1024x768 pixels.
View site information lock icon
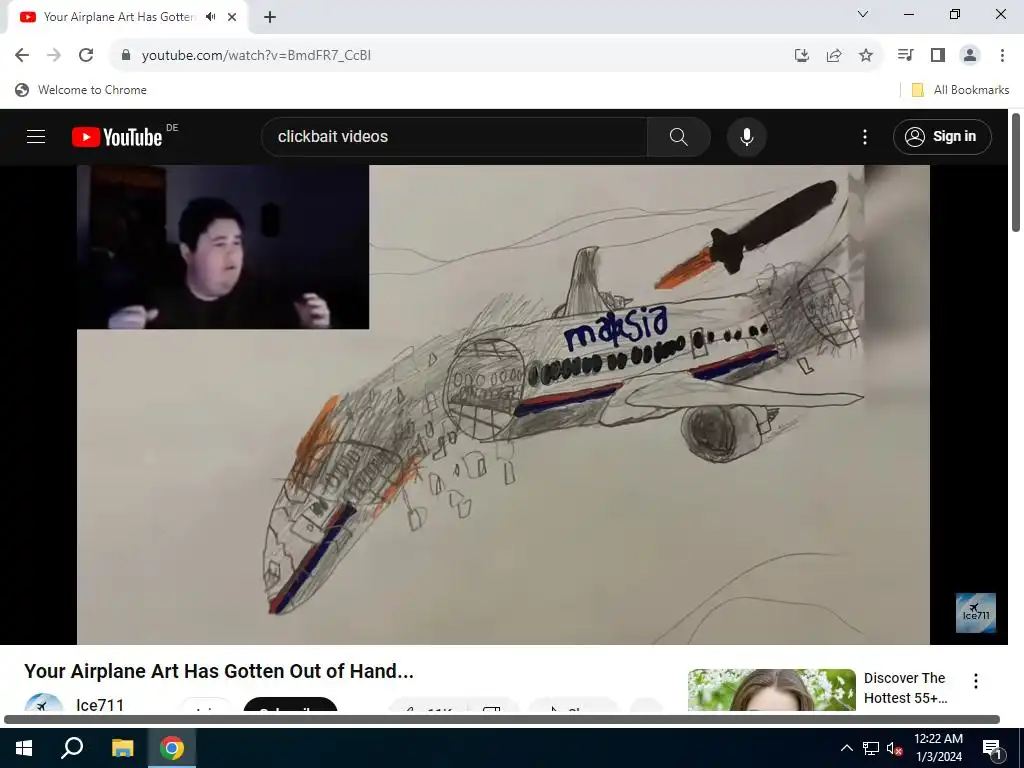click(x=125, y=56)
